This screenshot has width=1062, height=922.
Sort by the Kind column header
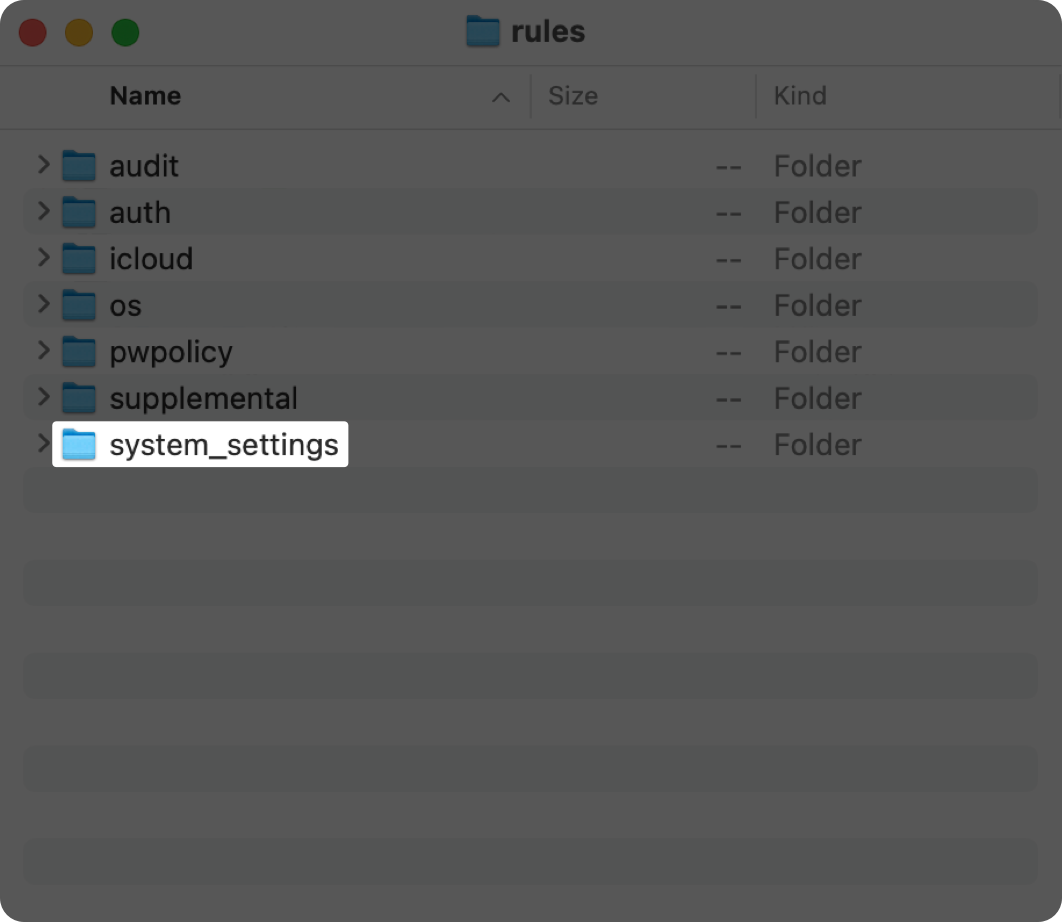pyautogui.click(x=800, y=96)
